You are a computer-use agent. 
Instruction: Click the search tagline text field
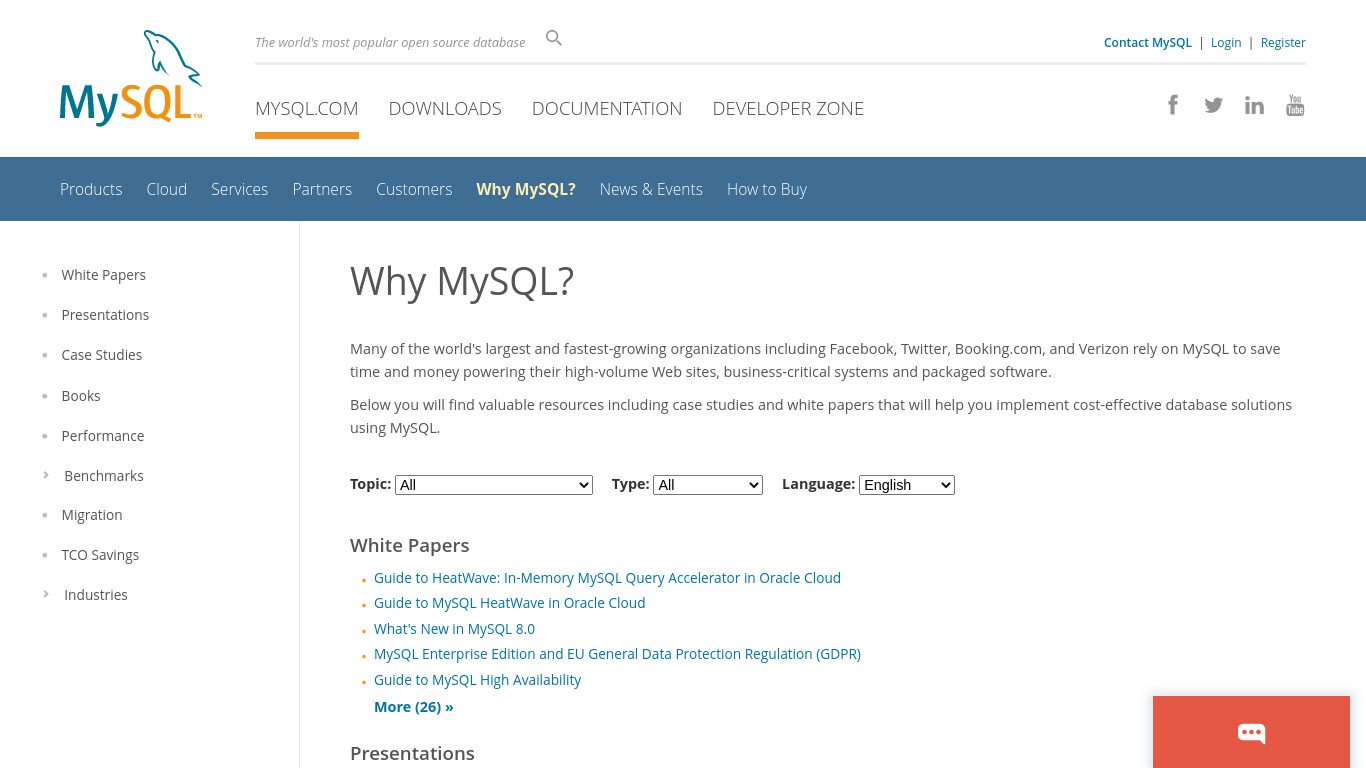(390, 42)
